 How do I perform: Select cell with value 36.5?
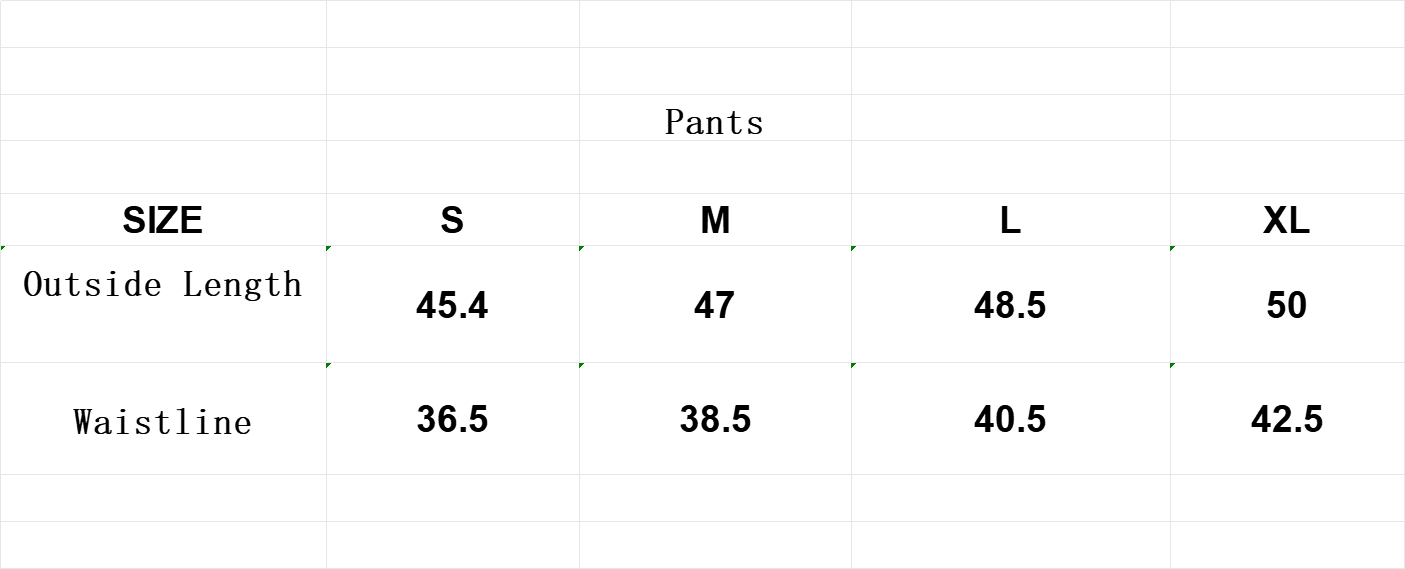452,418
